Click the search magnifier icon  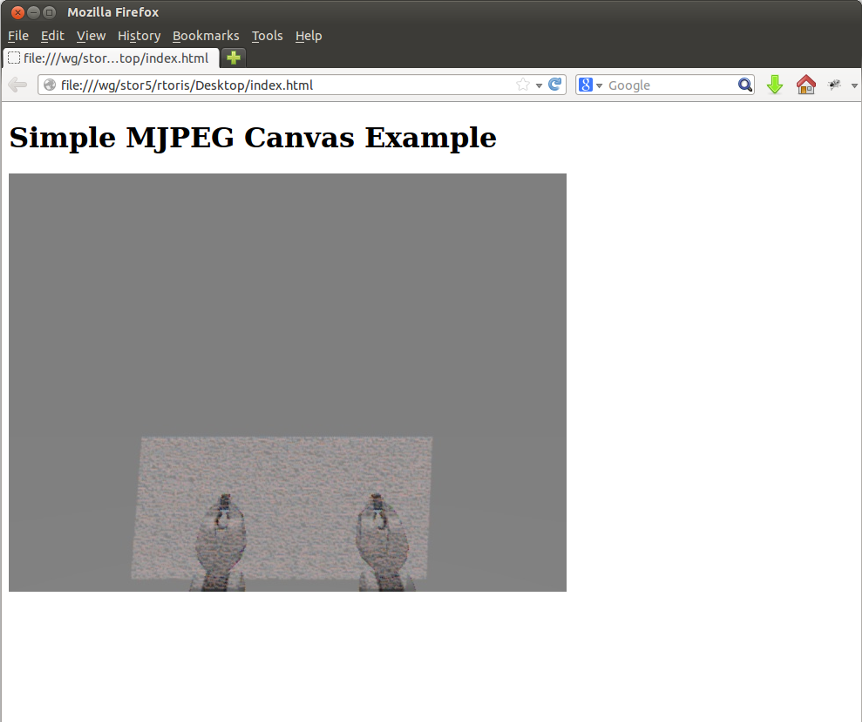(x=745, y=85)
